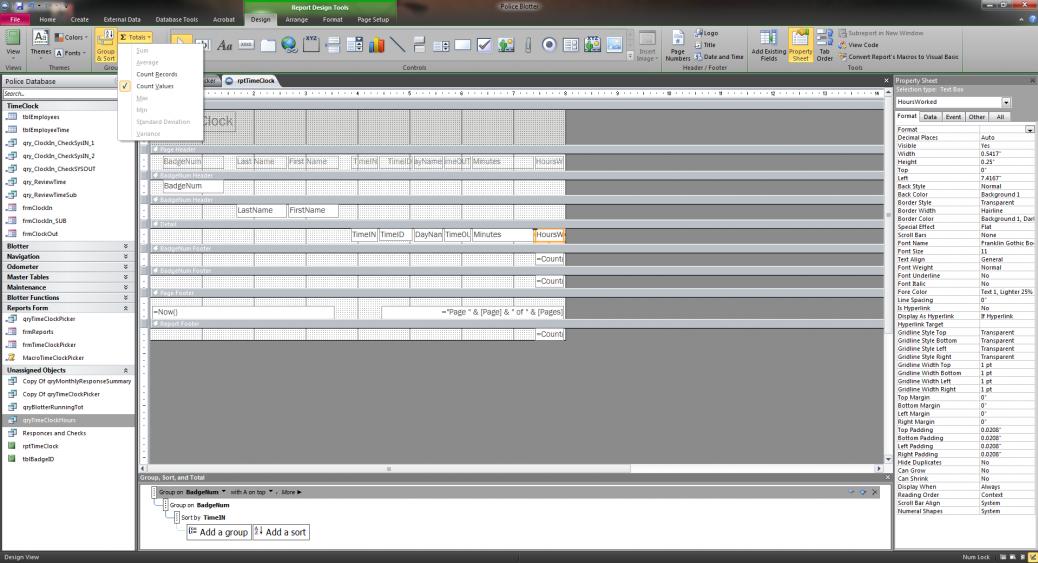Switch to the Page Setup tab
Image resolution: width=1038 pixels, height=563 pixels.
[373, 19]
